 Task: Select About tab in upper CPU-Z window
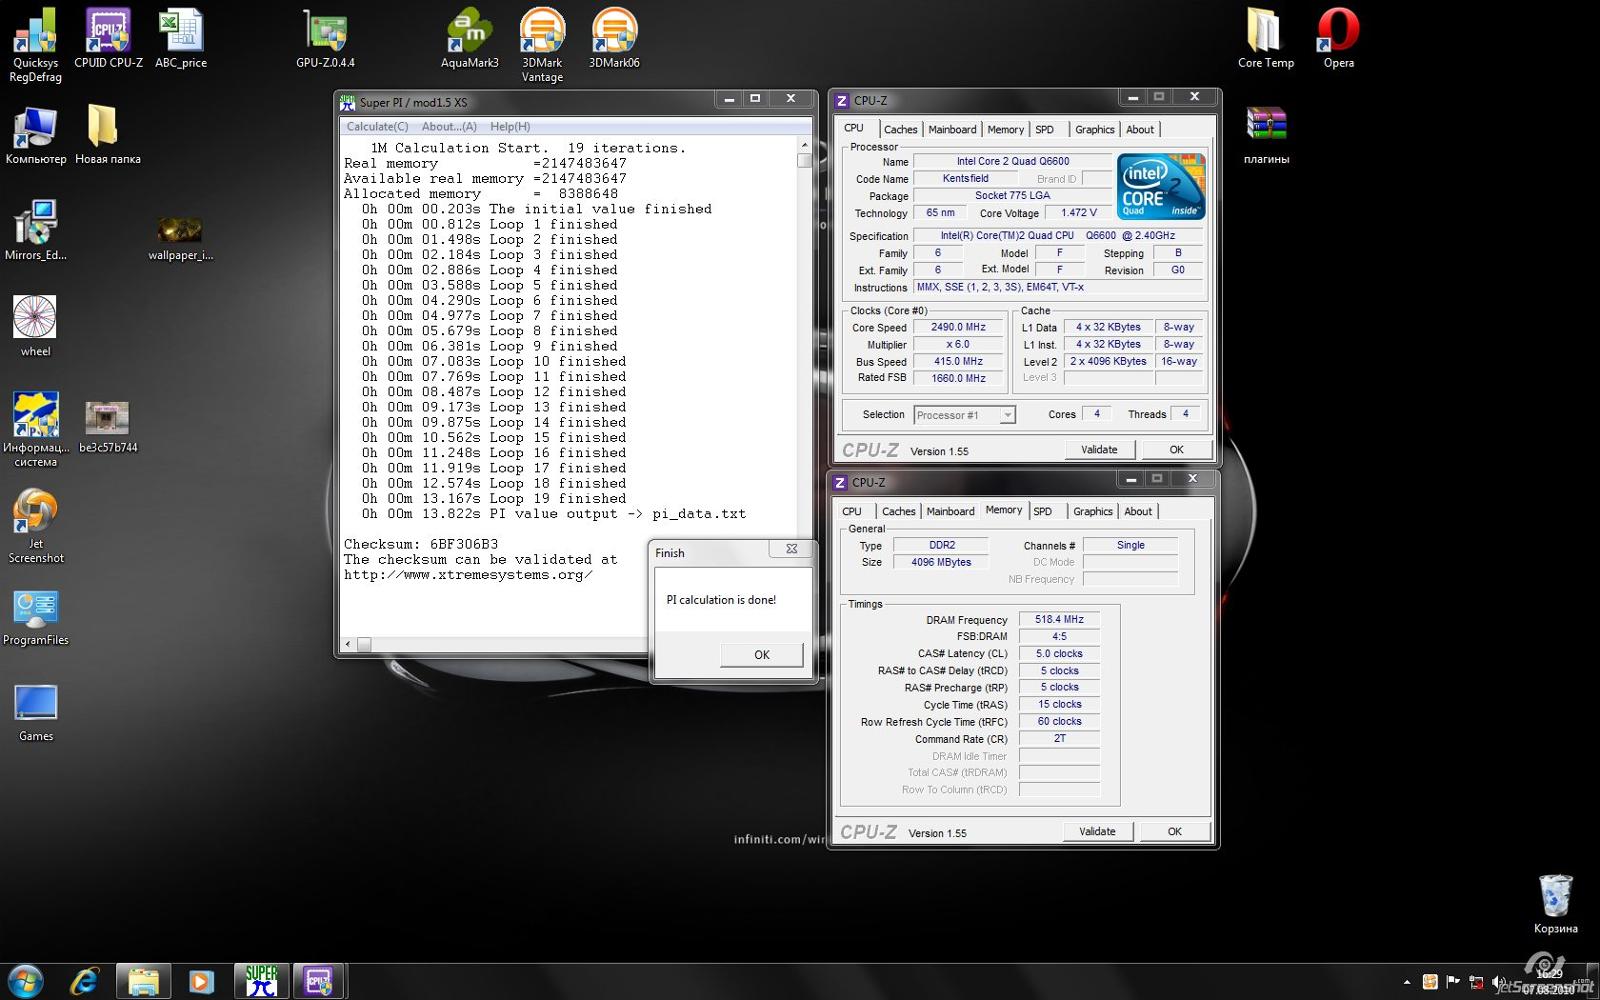[1139, 130]
